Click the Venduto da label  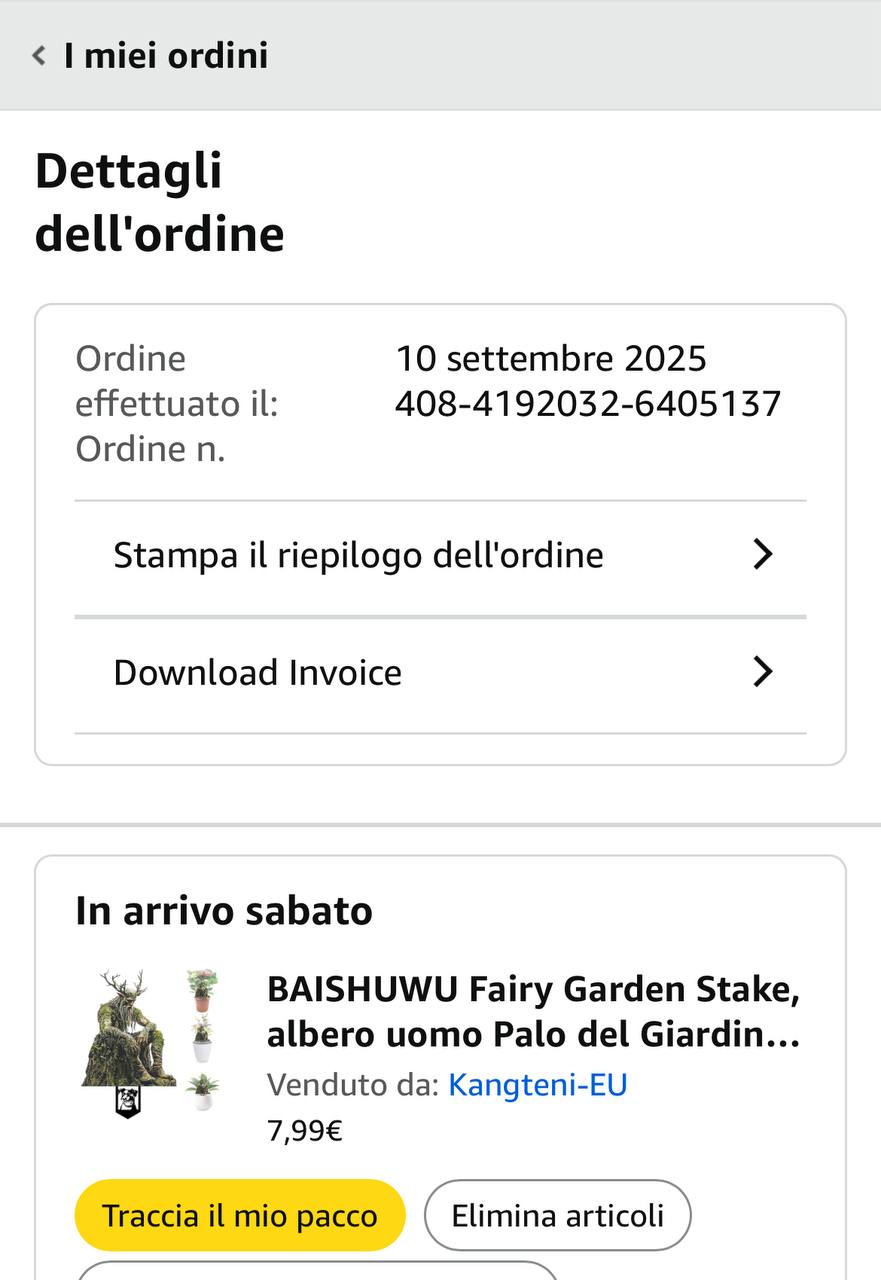(353, 1085)
